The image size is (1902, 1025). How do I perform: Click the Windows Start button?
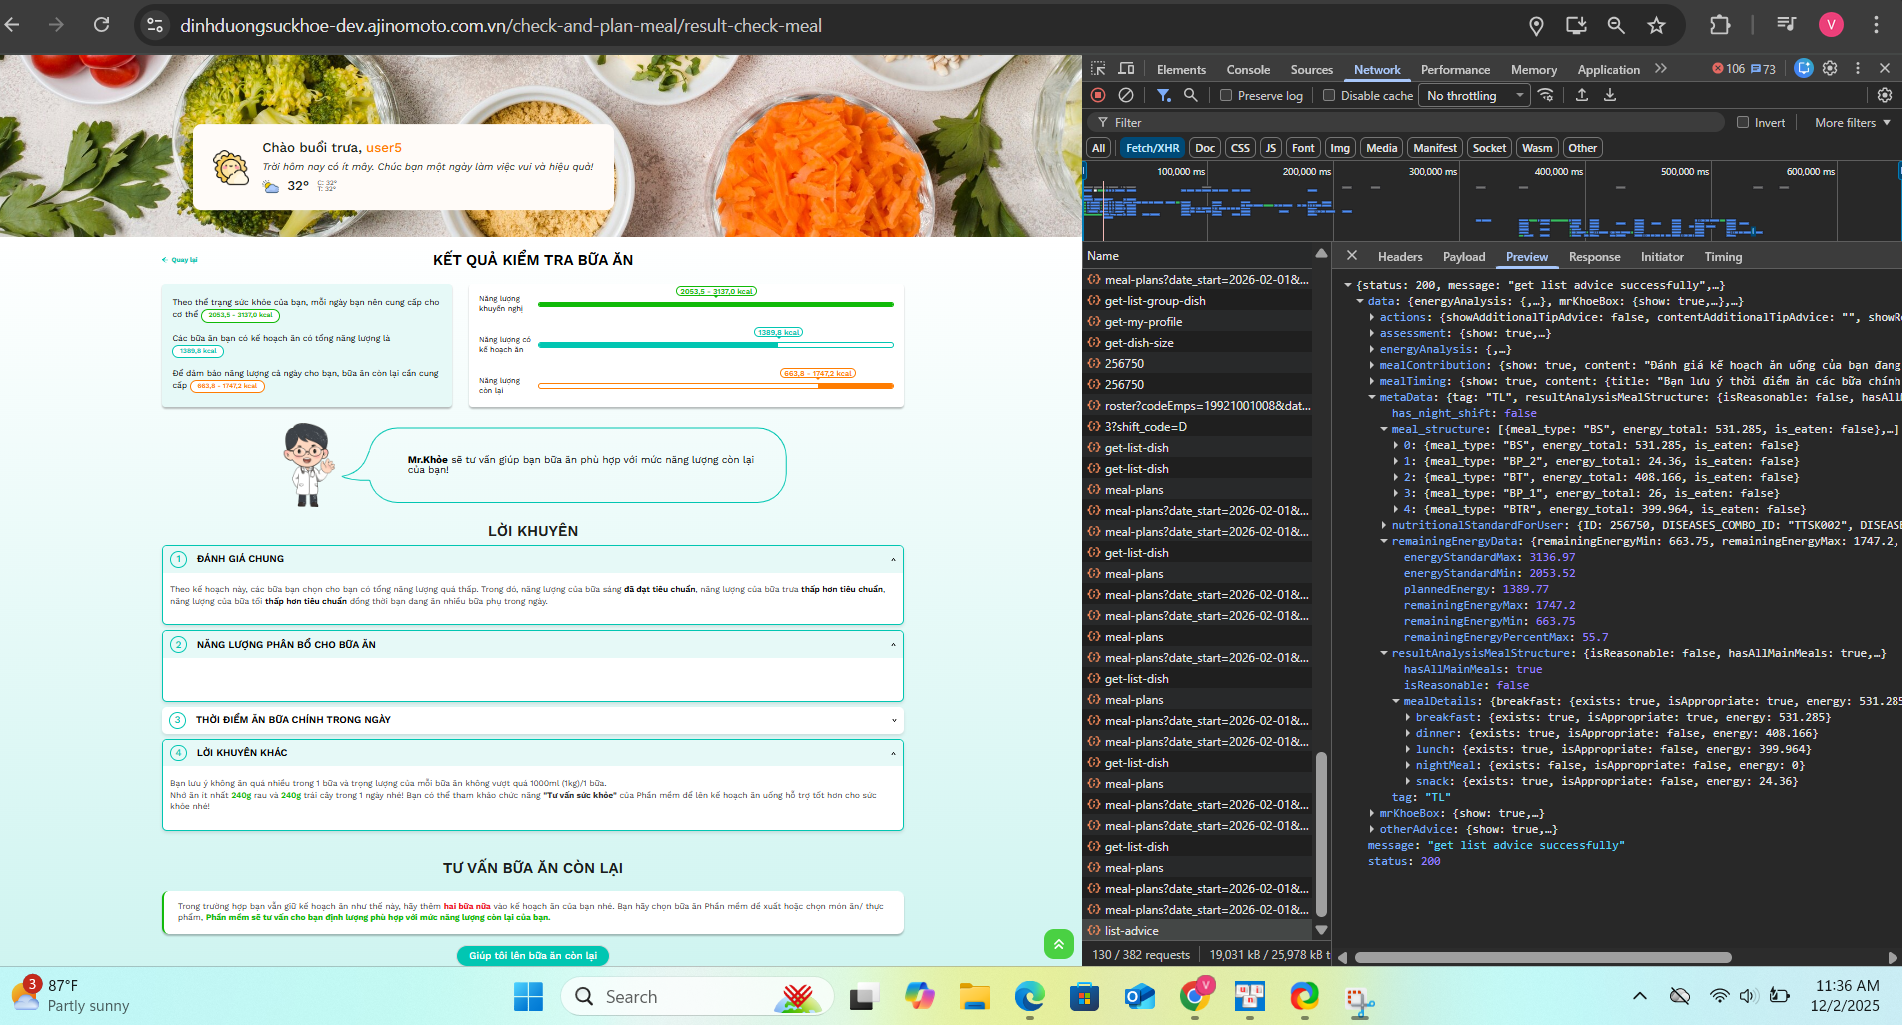[528, 997]
